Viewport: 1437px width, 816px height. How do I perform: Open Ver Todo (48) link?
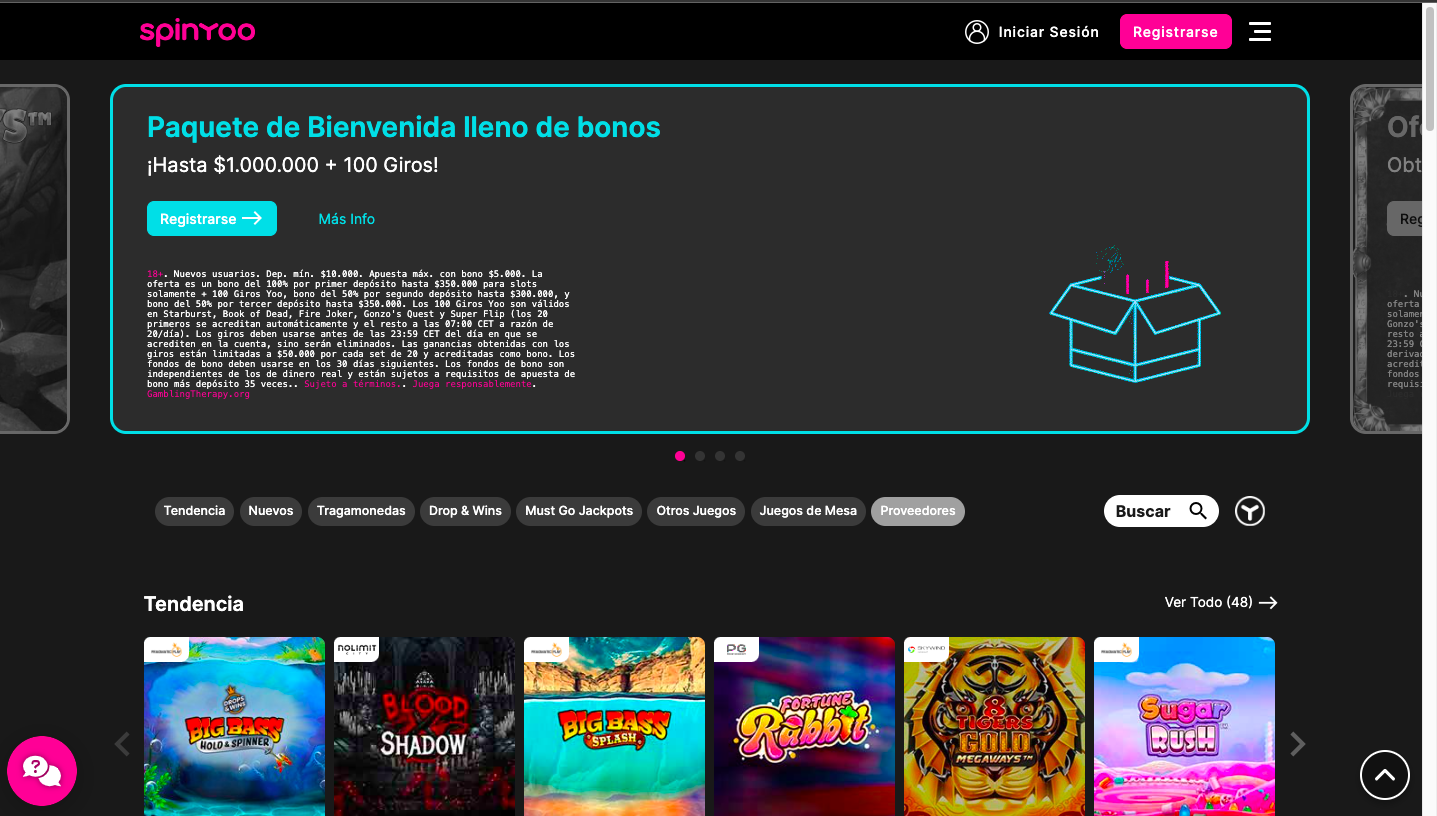click(x=1221, y=603)
